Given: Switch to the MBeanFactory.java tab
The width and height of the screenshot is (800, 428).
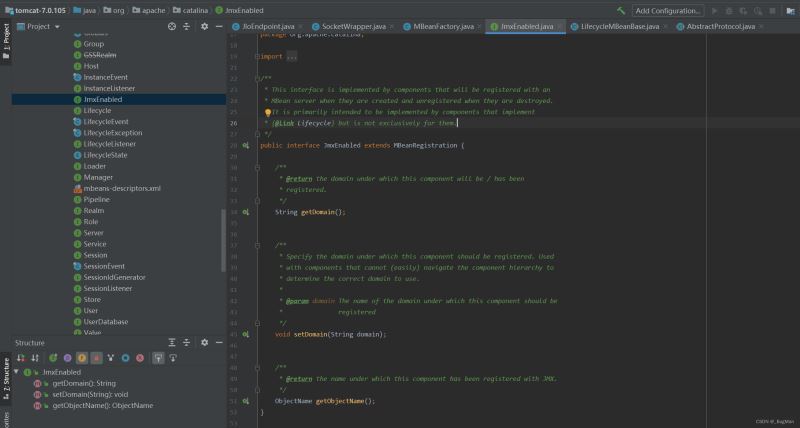Looking at the screenshot, I should pos(443,27).
